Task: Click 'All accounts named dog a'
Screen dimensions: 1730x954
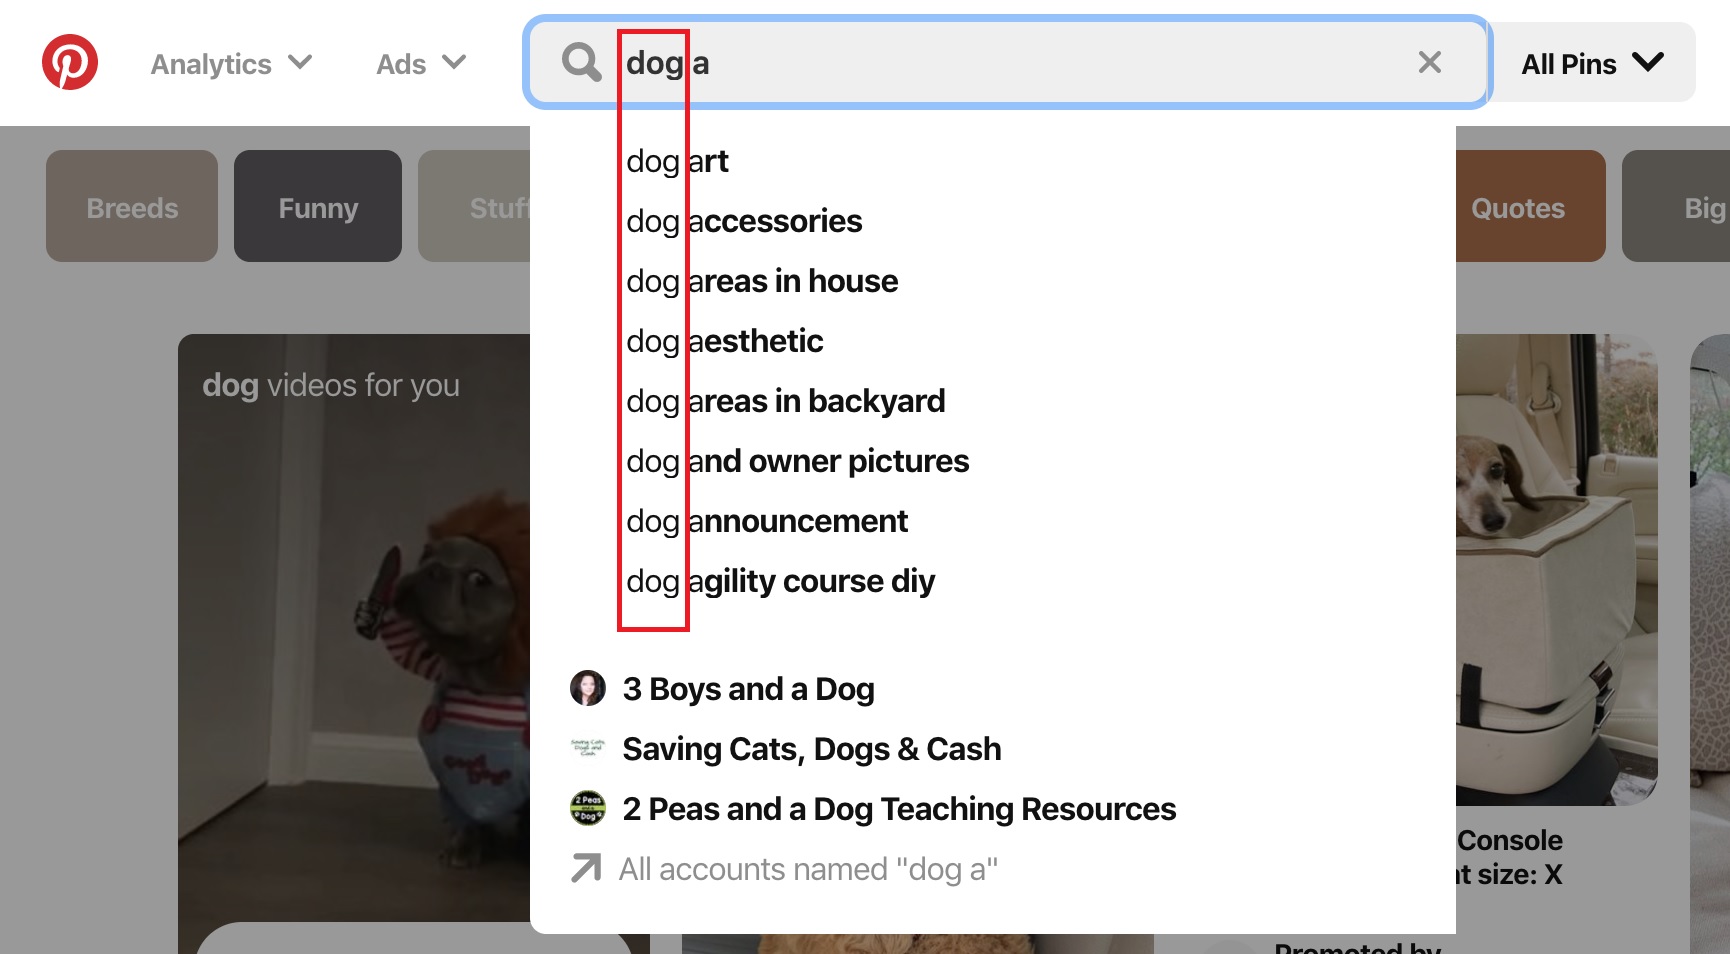Action: [x=808, y=869]
